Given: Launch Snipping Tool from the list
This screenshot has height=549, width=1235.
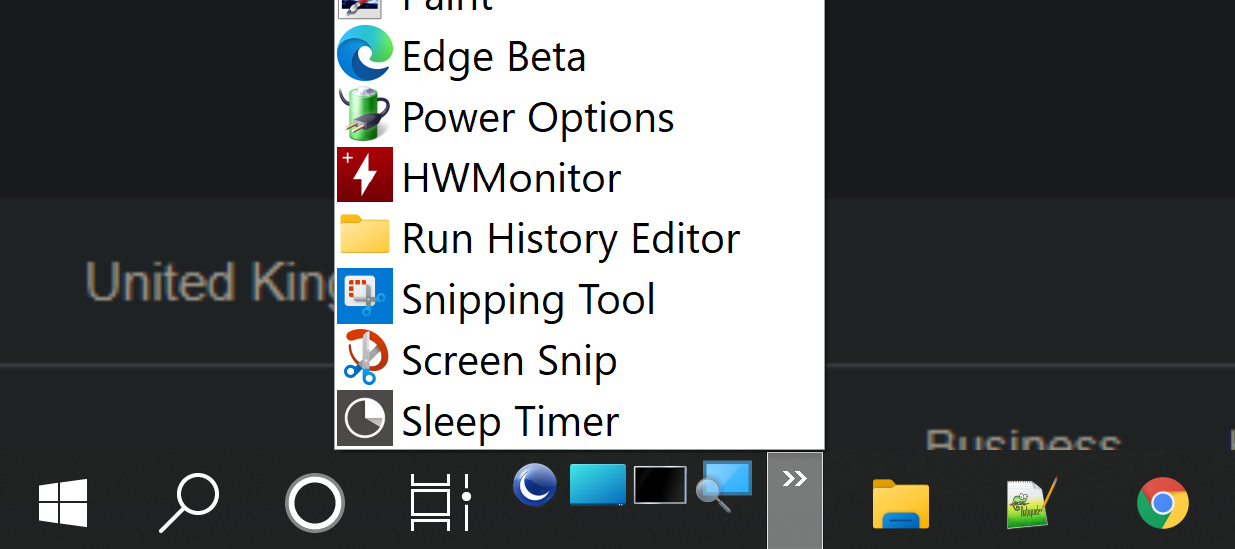Looking at the screenshot, I should [579, 299].
